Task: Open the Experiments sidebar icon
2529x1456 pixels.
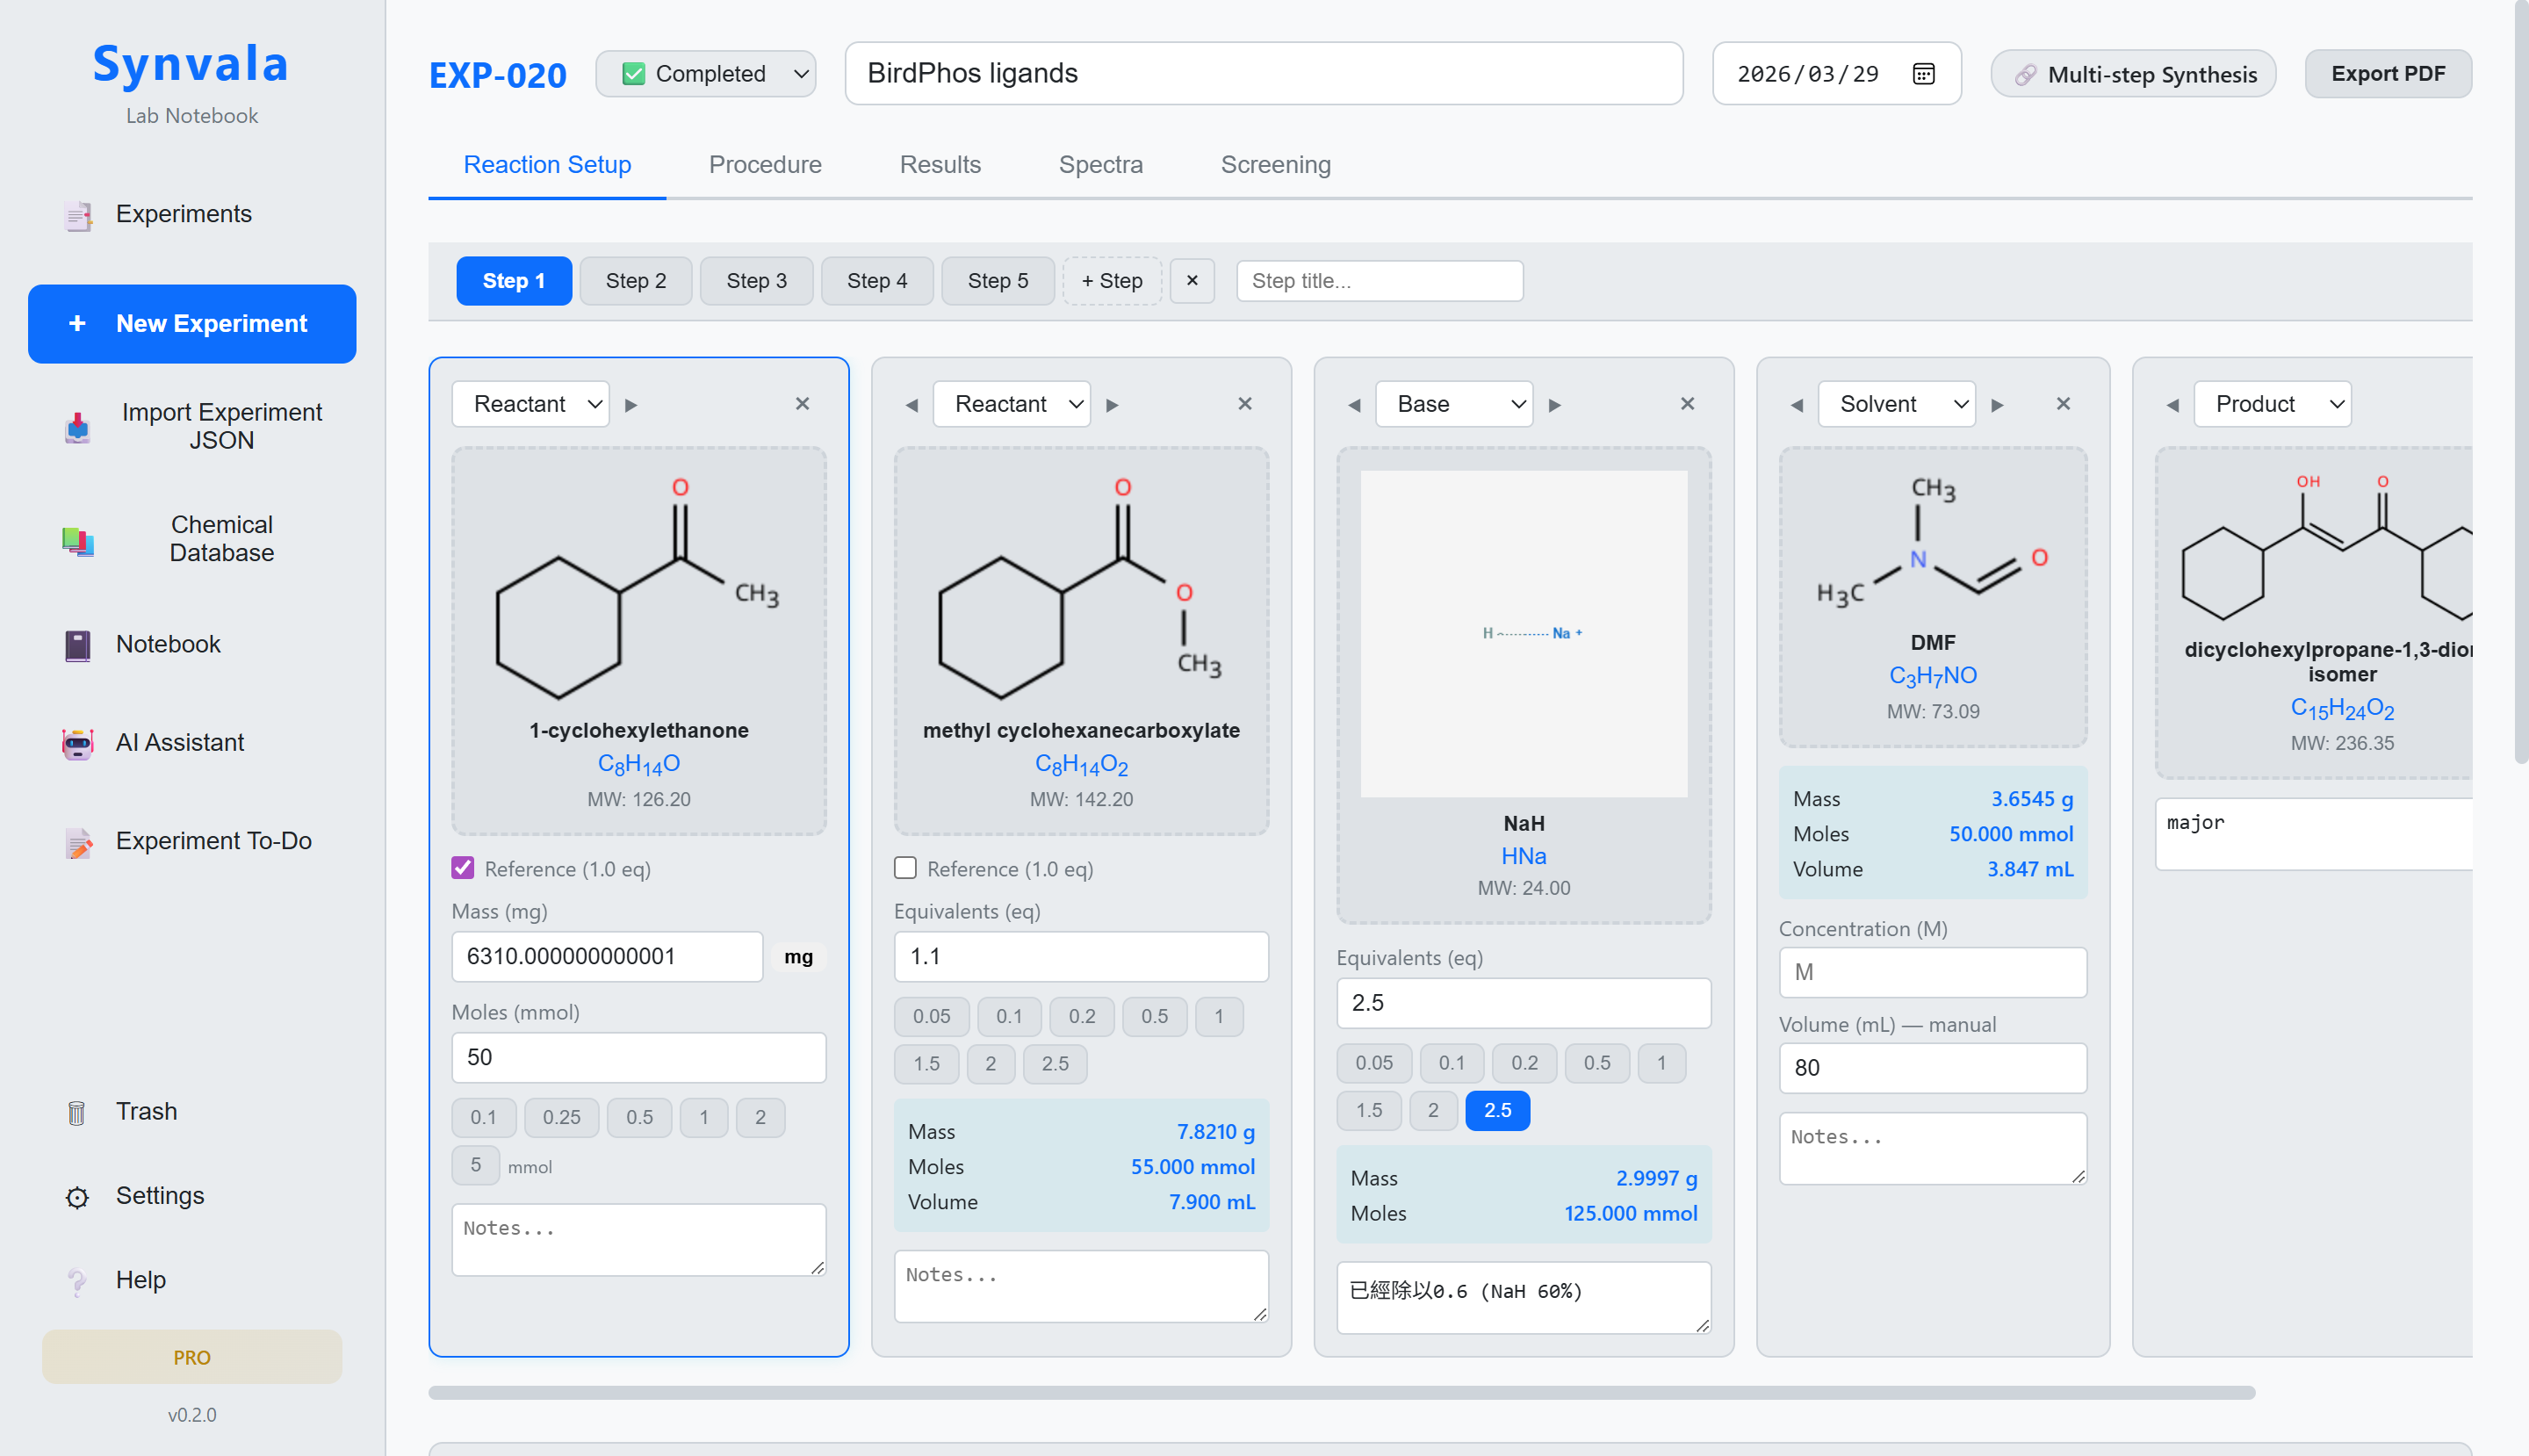Action: pos(77,215)
